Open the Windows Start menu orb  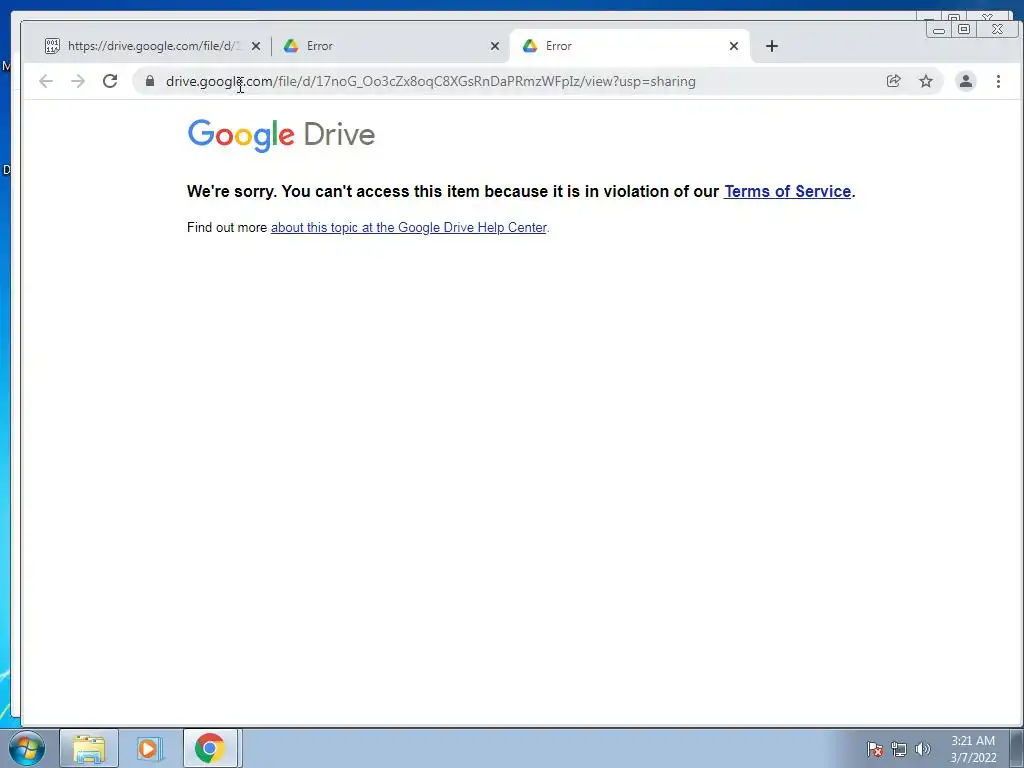[27, 748]
